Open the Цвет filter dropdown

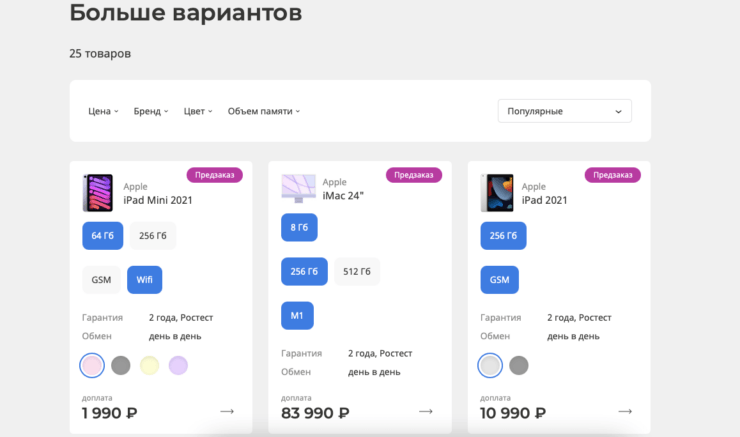198,111
